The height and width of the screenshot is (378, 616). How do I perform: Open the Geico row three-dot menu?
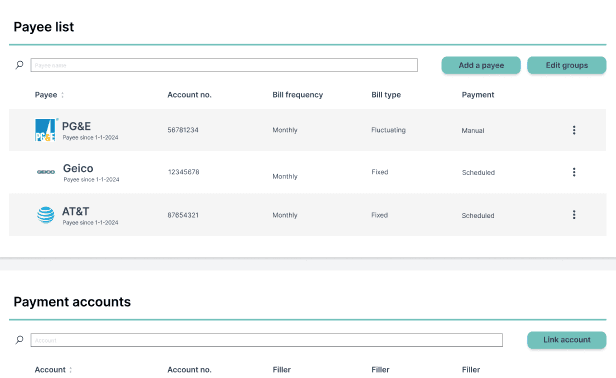tap(574, 172)
